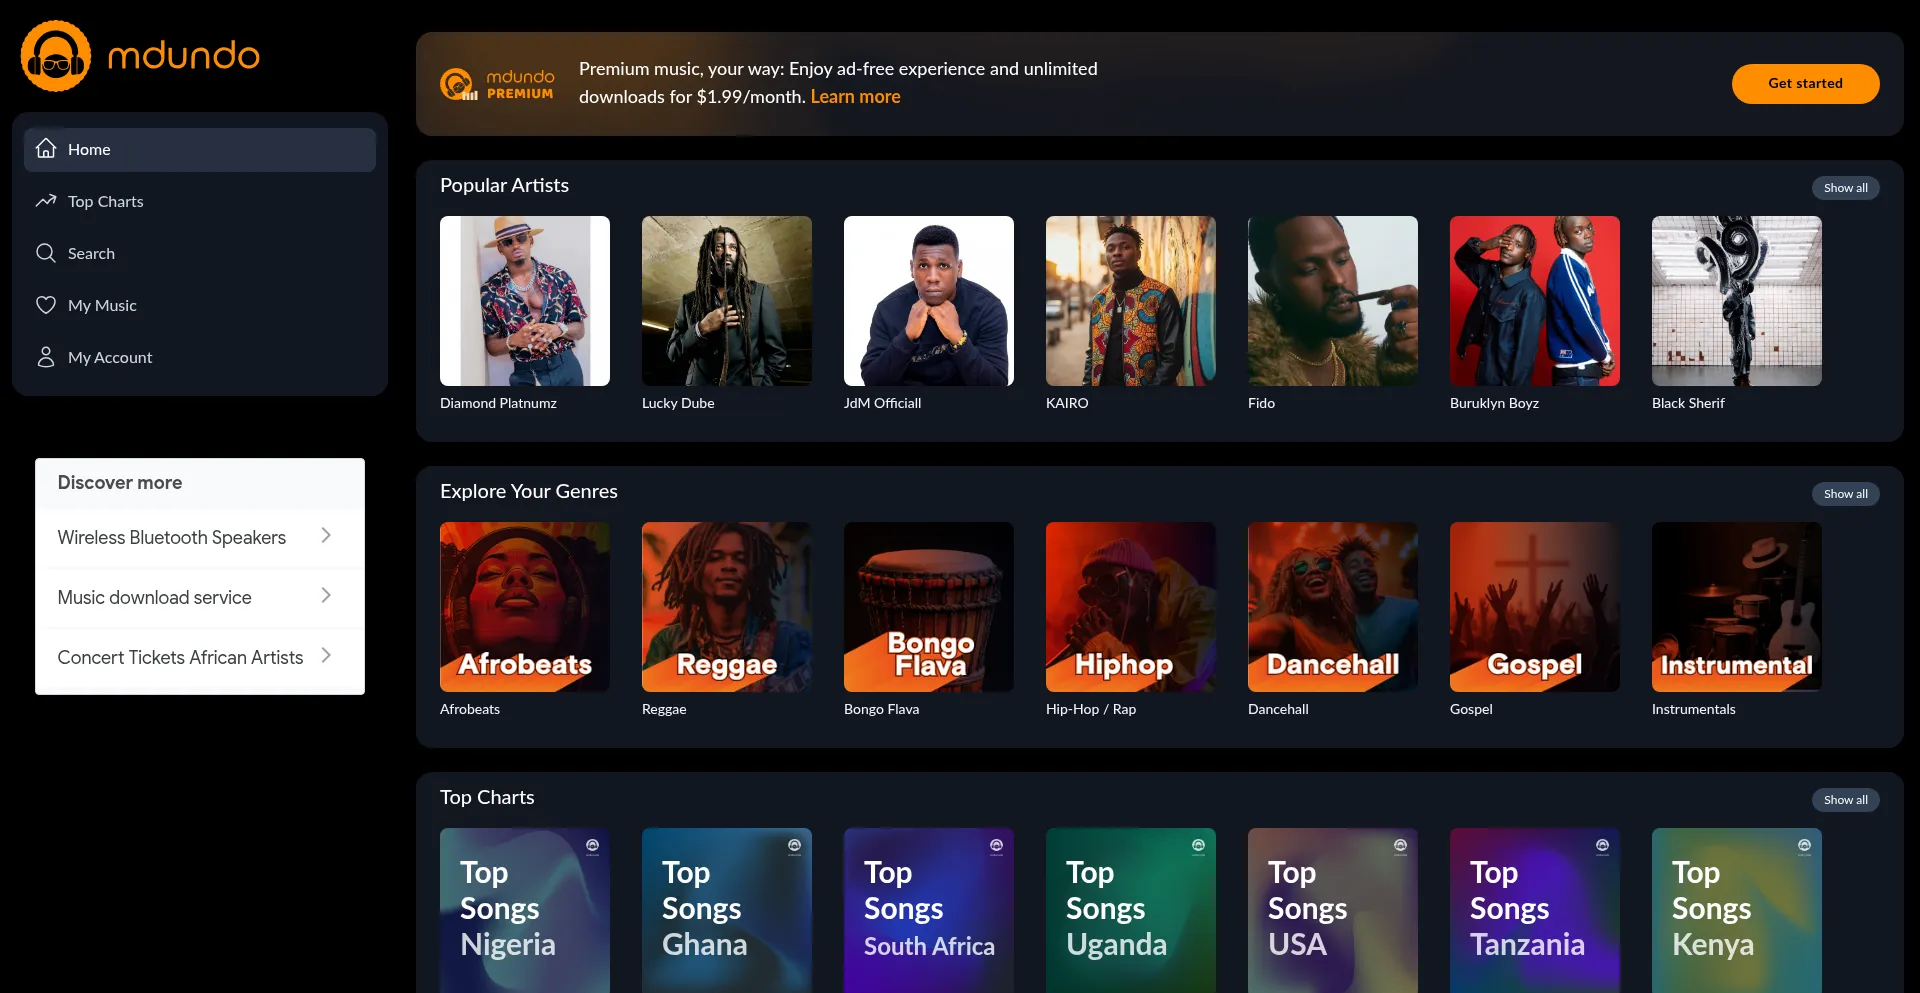Click the Black Sherif name label
This screenshot has width=1920, height=993.
click(x=1688, y=403)
